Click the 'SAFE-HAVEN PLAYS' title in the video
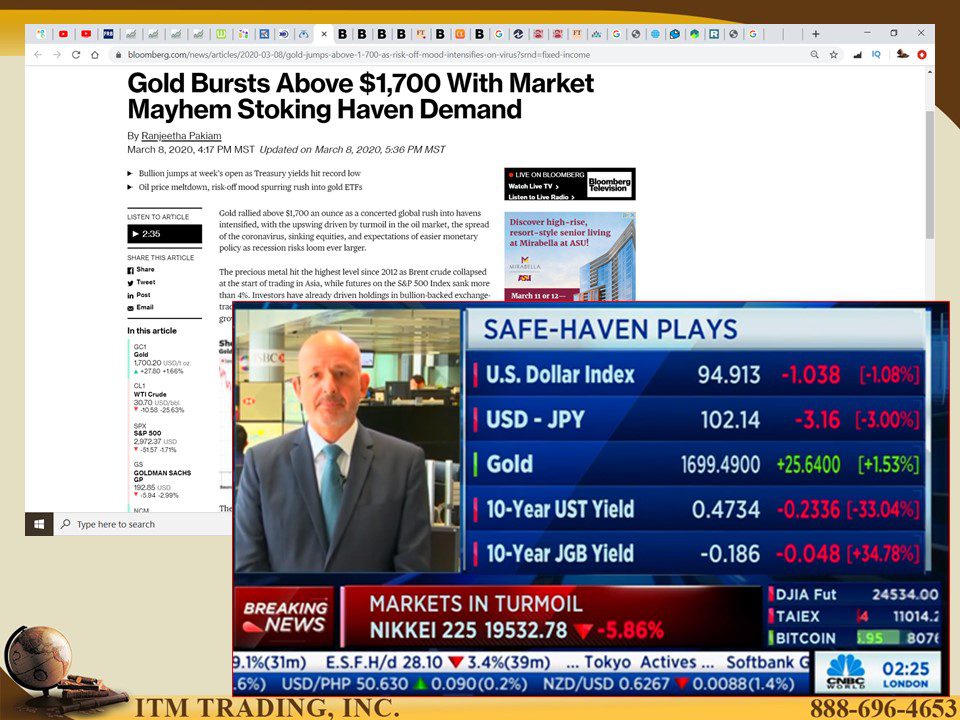This screenshot has height=720, width=960. pyautogui.click(x=610, y=329)
